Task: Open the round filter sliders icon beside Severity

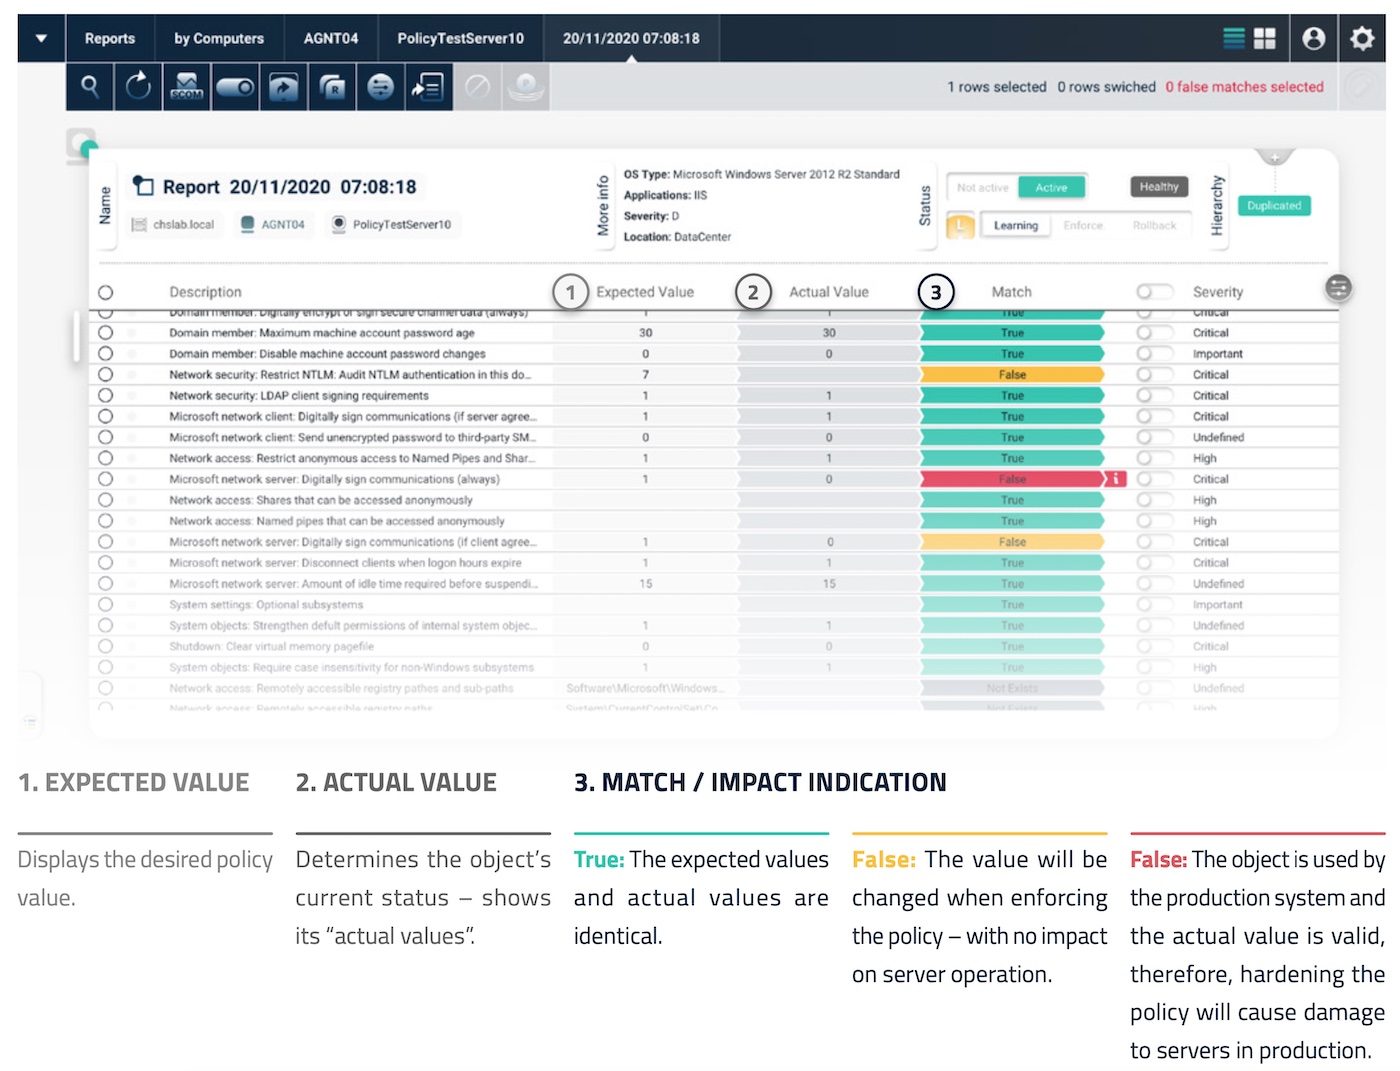Action: click(x=1338, y=288)
